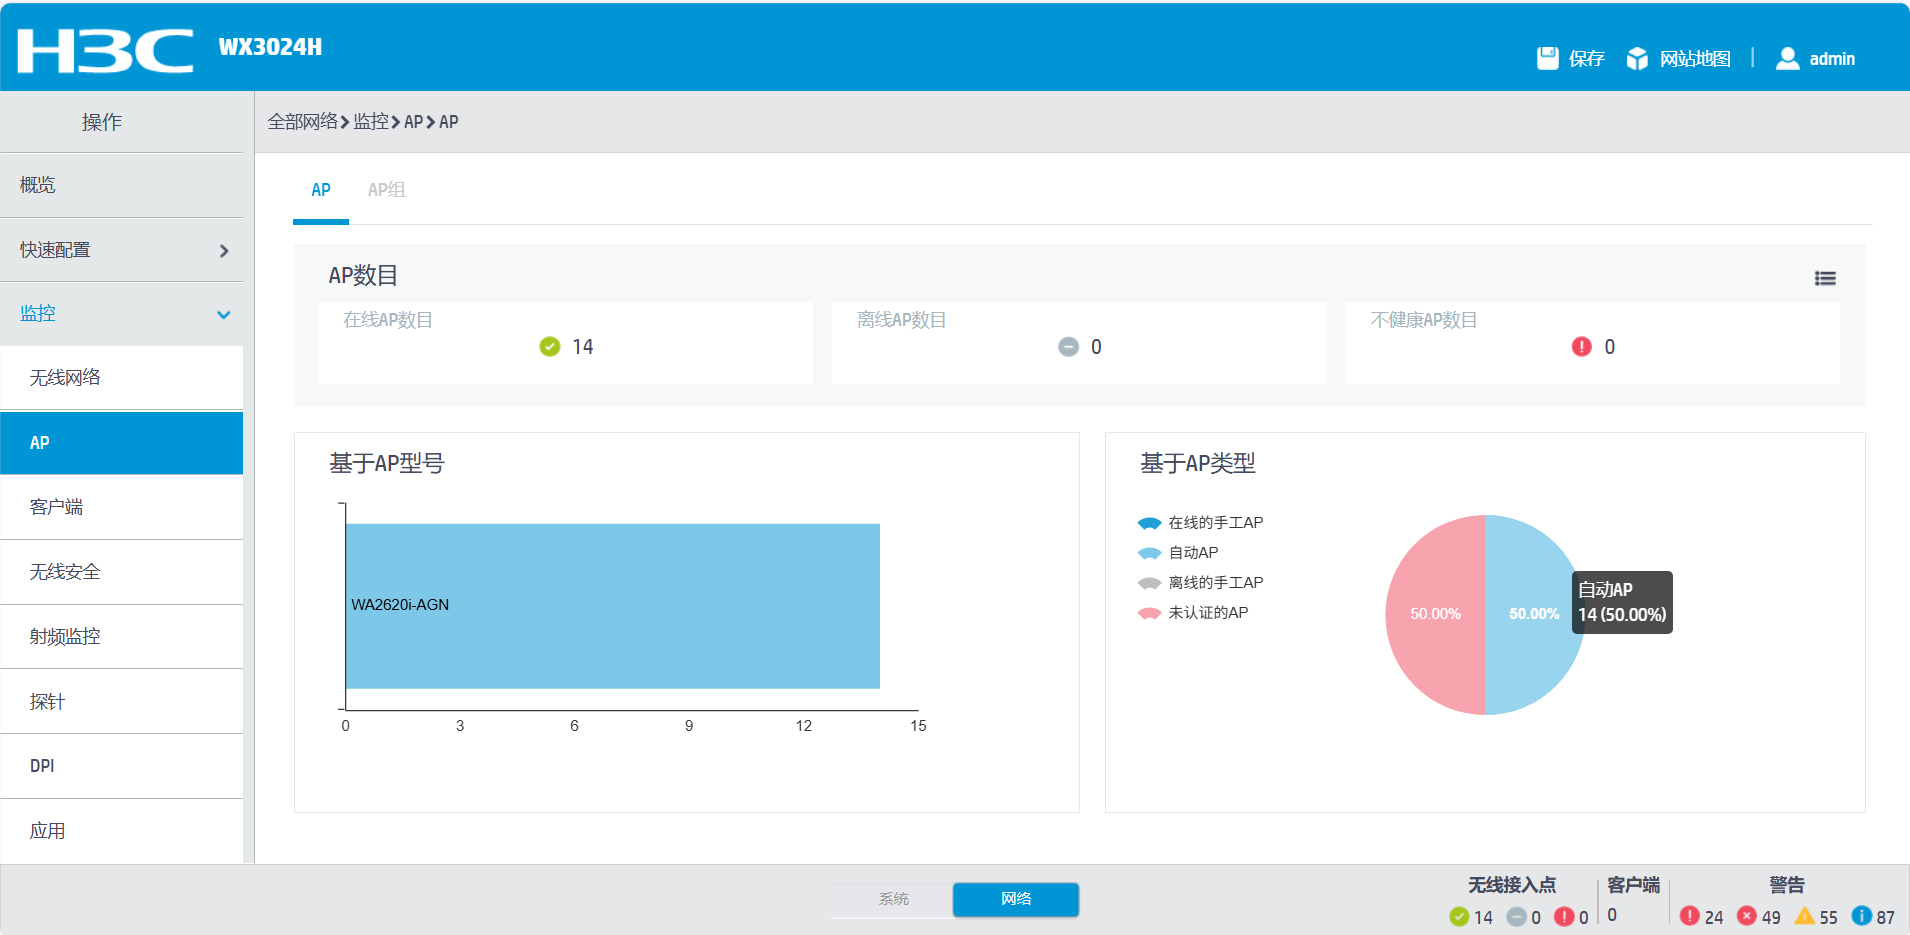The image size is (1910, 935).
Task: Click the red alert icon for unhealthy AP count
Action: [x=1582, y=346]
